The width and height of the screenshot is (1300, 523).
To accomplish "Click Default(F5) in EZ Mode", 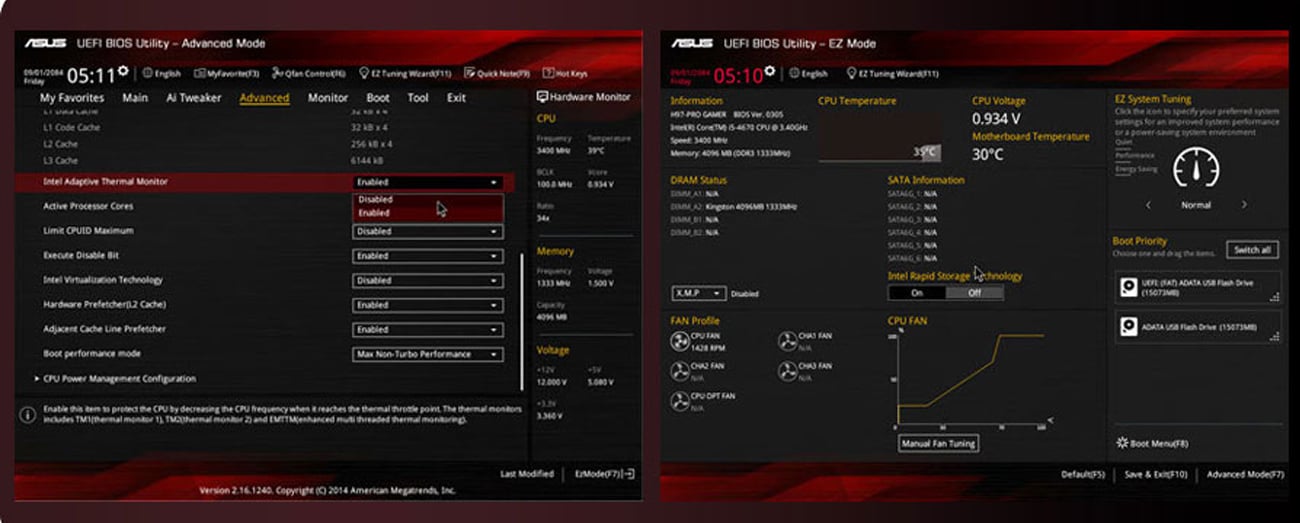I will [x=1083, y=474].
